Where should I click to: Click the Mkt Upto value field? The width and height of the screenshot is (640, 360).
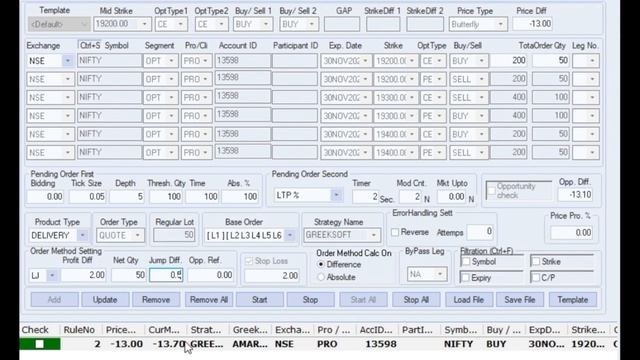(452, 197)
